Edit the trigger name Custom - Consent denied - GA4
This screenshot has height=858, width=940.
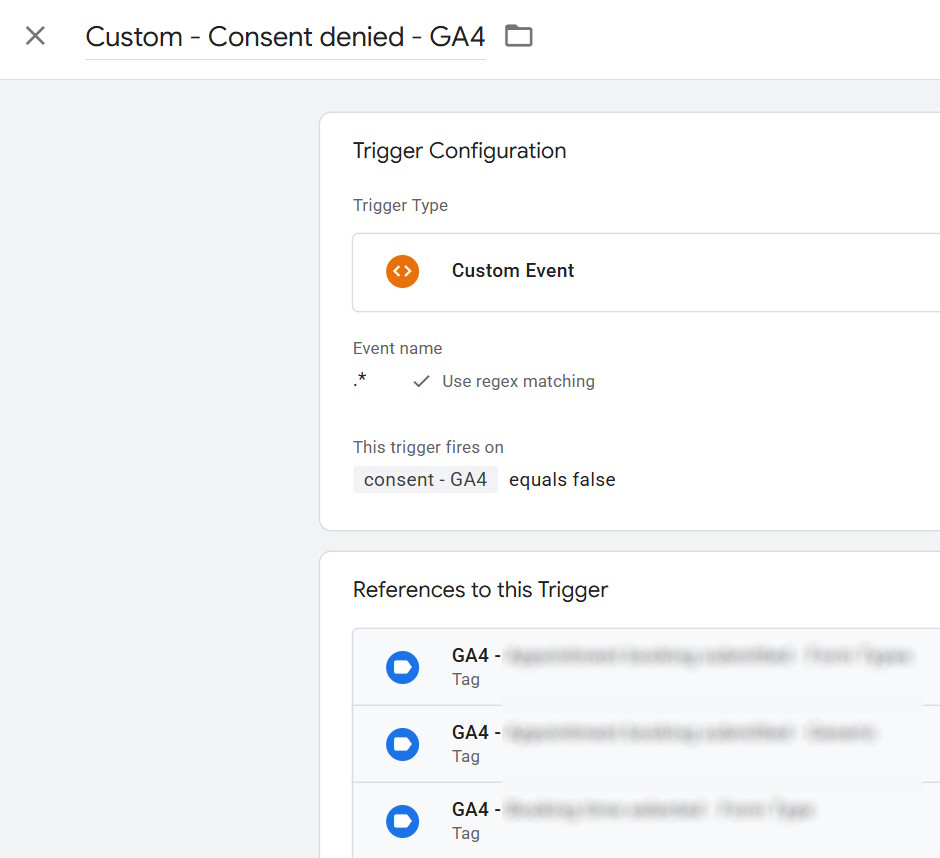click(285, 37)
